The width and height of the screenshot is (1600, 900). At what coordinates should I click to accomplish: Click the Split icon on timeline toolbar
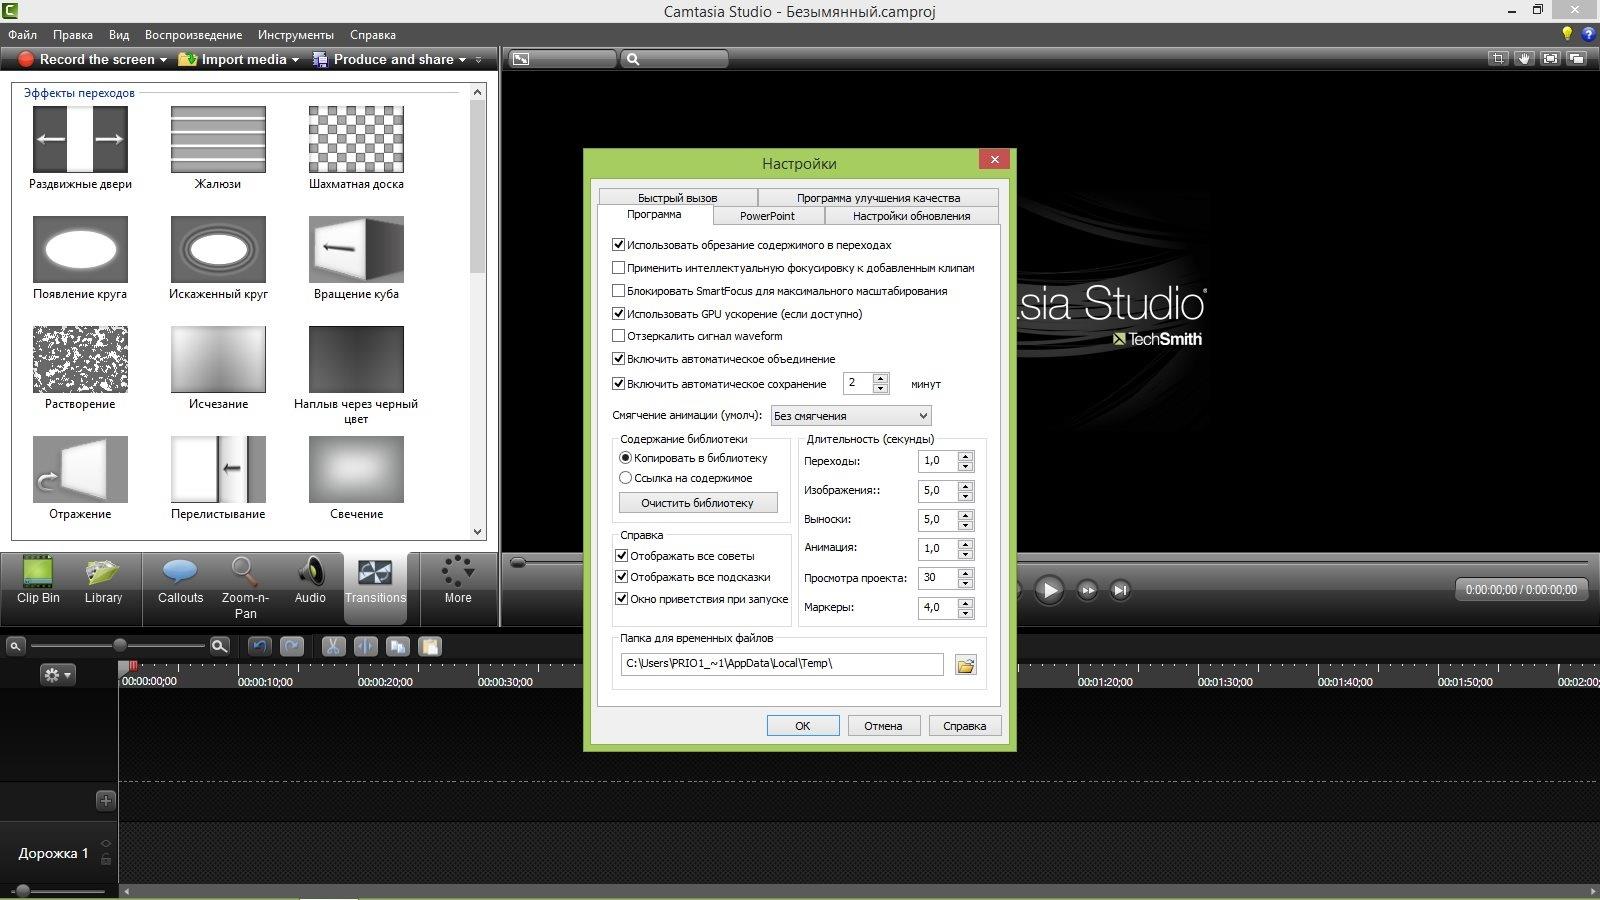pos(365,646)
